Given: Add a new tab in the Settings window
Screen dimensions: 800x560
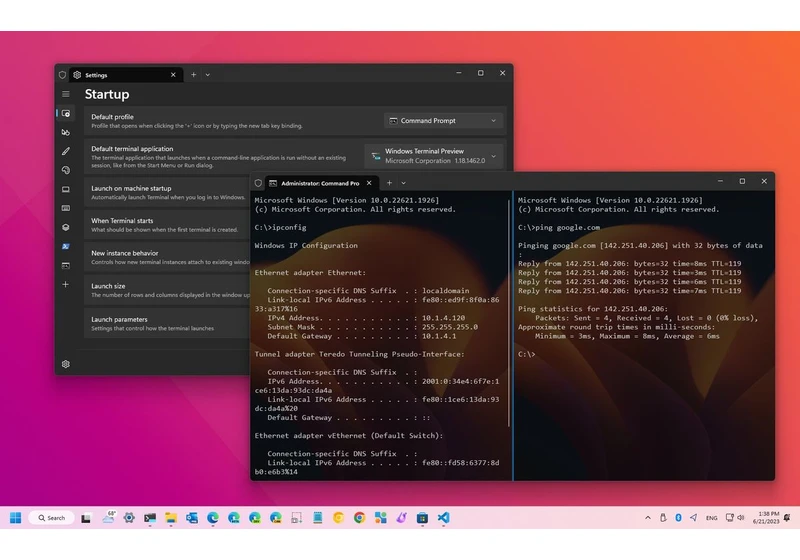Looking at the screenshot, I should pos(193,74).
